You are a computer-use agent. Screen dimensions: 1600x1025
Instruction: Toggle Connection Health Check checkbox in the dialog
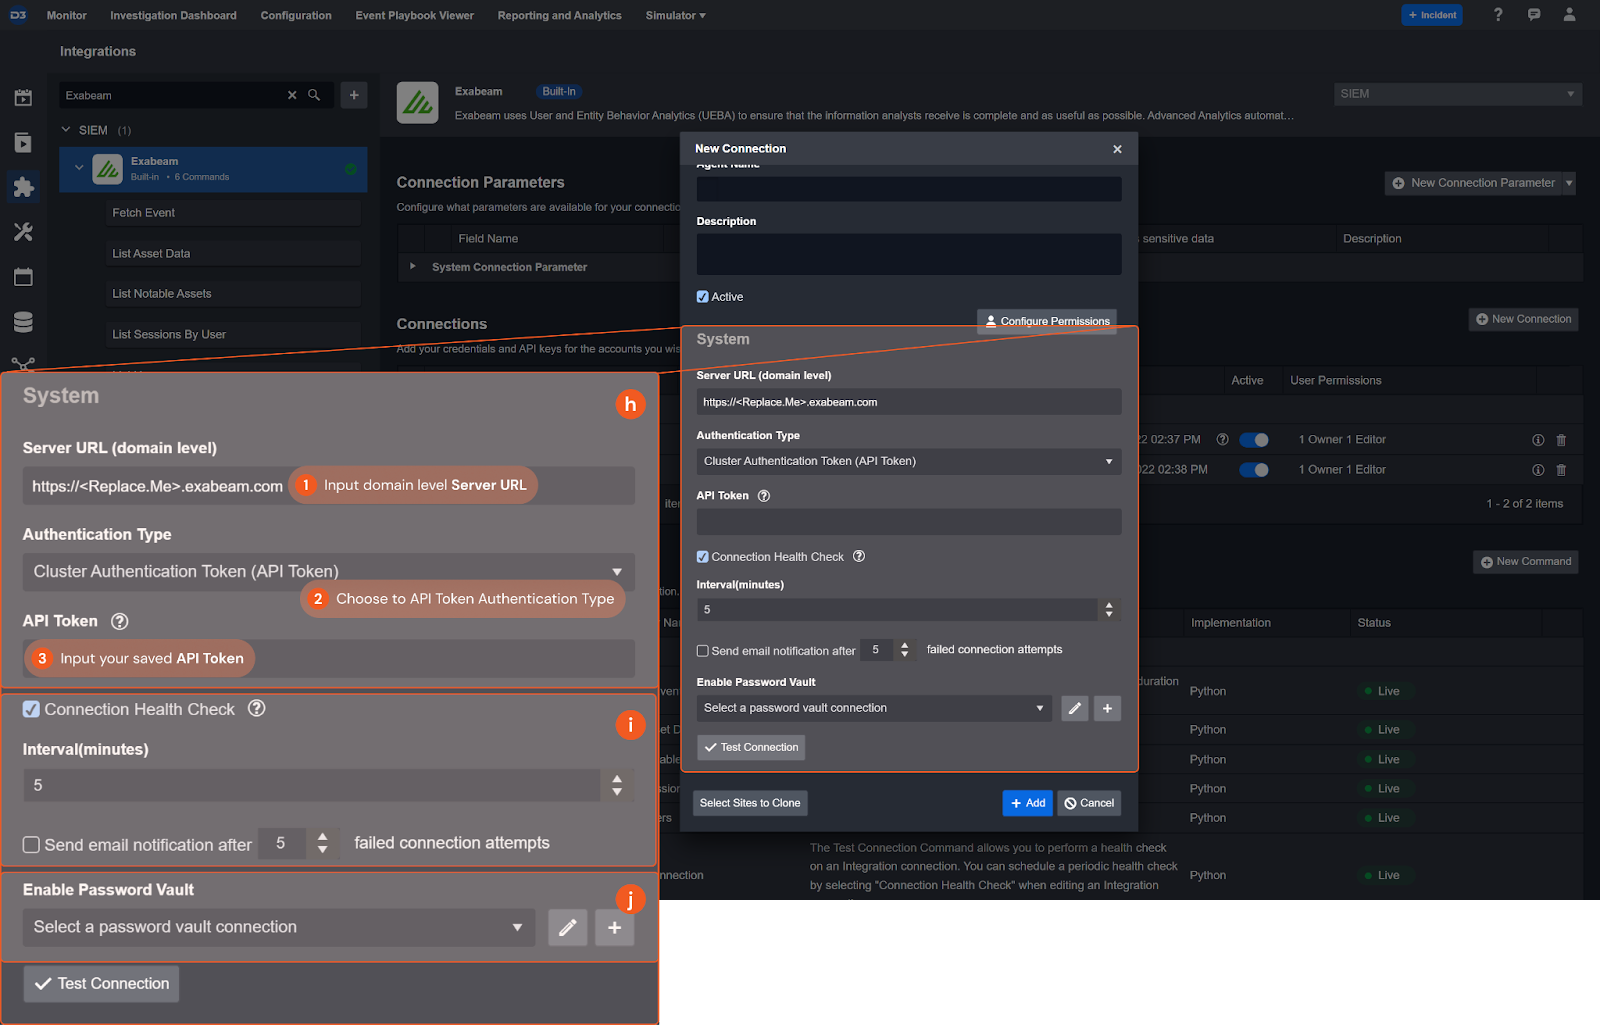702,557
